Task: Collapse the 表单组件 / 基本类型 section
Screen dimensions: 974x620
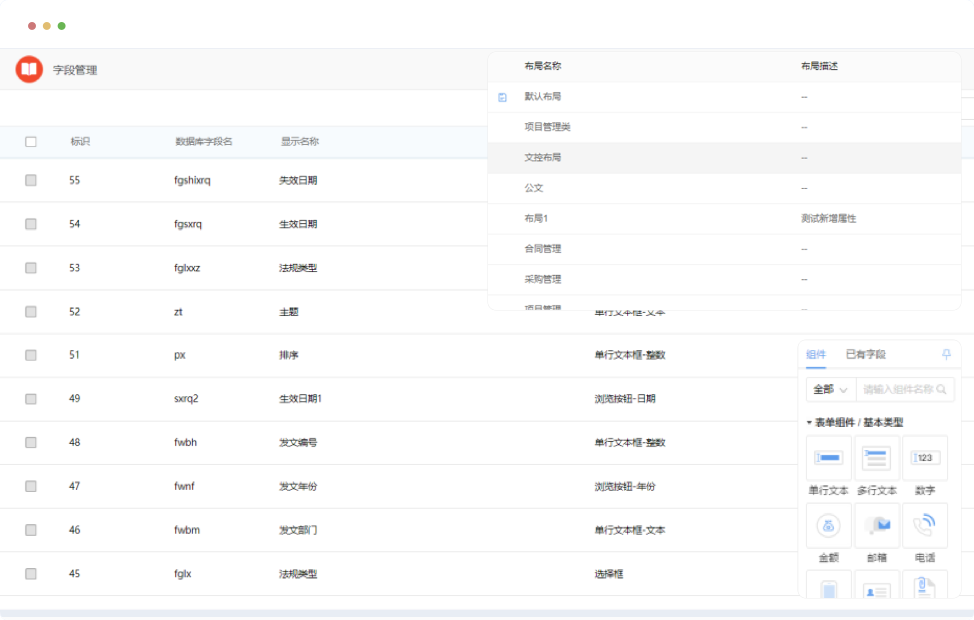Action: pyautogui.click(x=809, y=422)
